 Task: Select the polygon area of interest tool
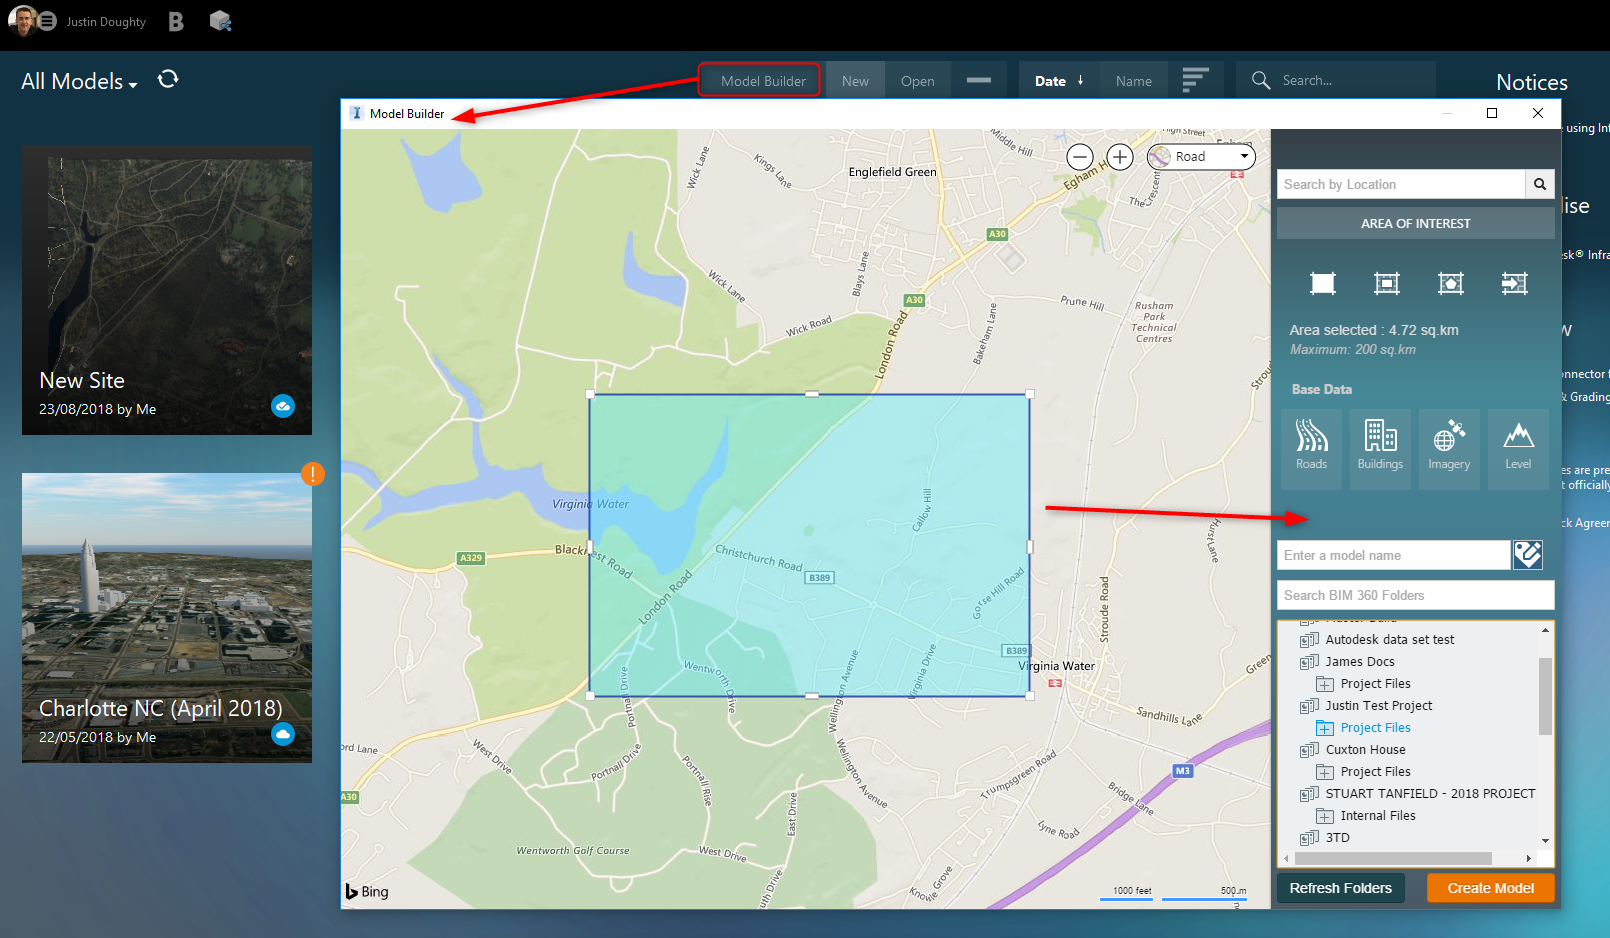(1451, 284)
